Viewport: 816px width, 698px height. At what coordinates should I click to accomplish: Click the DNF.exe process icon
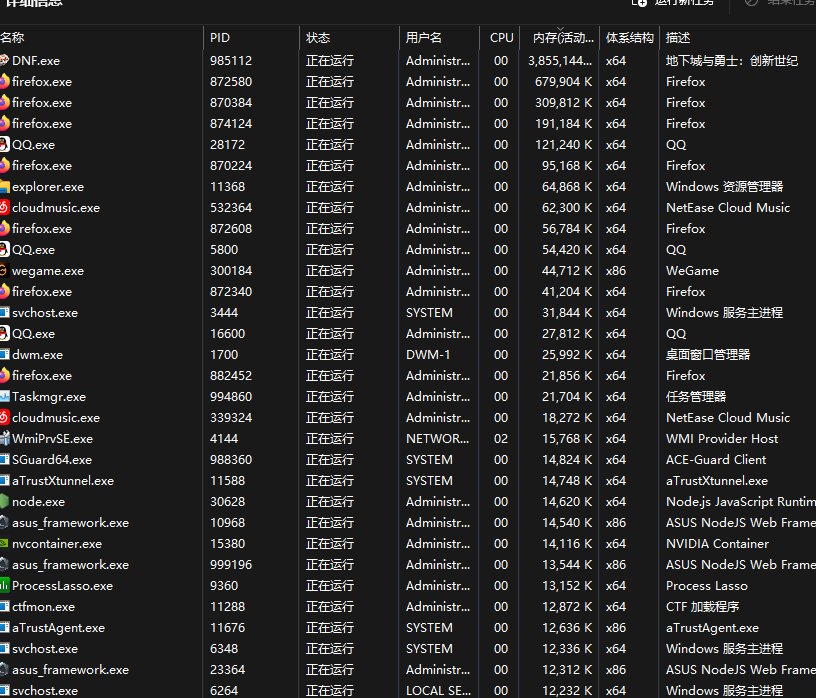click(4, 60)
